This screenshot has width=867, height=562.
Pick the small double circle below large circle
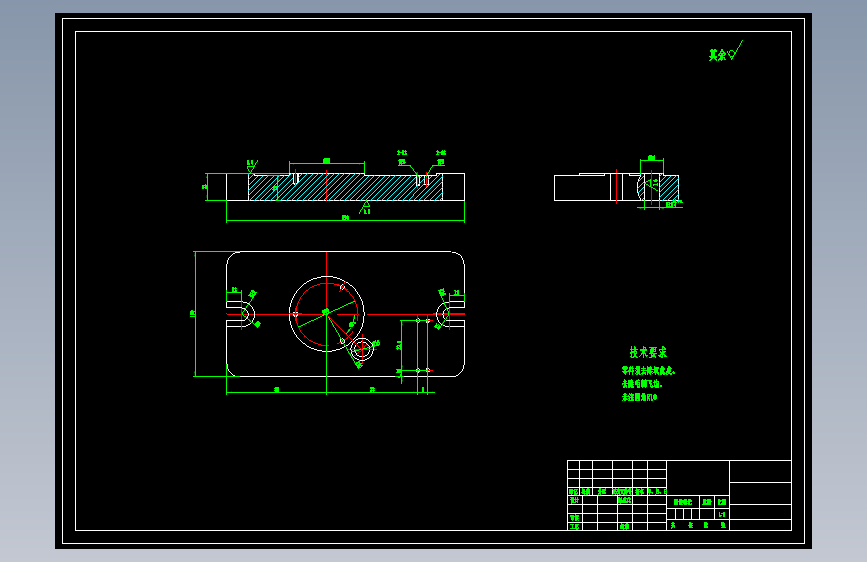coord(362,349)
